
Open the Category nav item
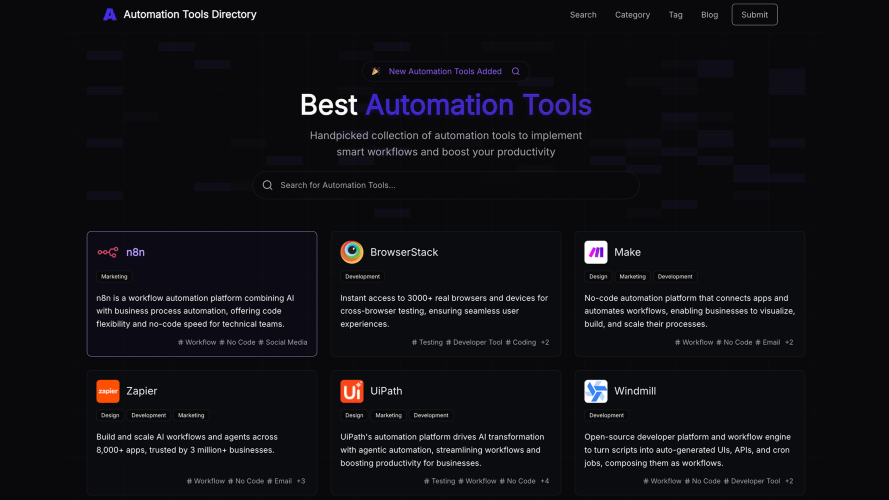632,15
